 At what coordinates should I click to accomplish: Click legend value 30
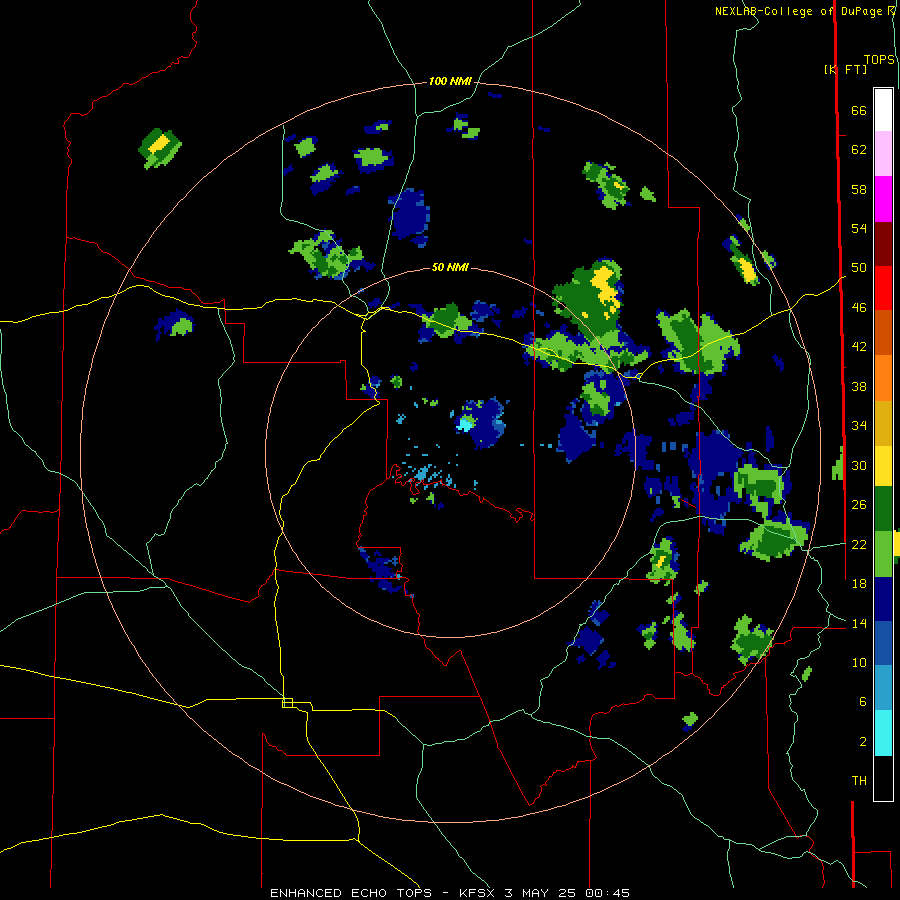tap(859, 465)
